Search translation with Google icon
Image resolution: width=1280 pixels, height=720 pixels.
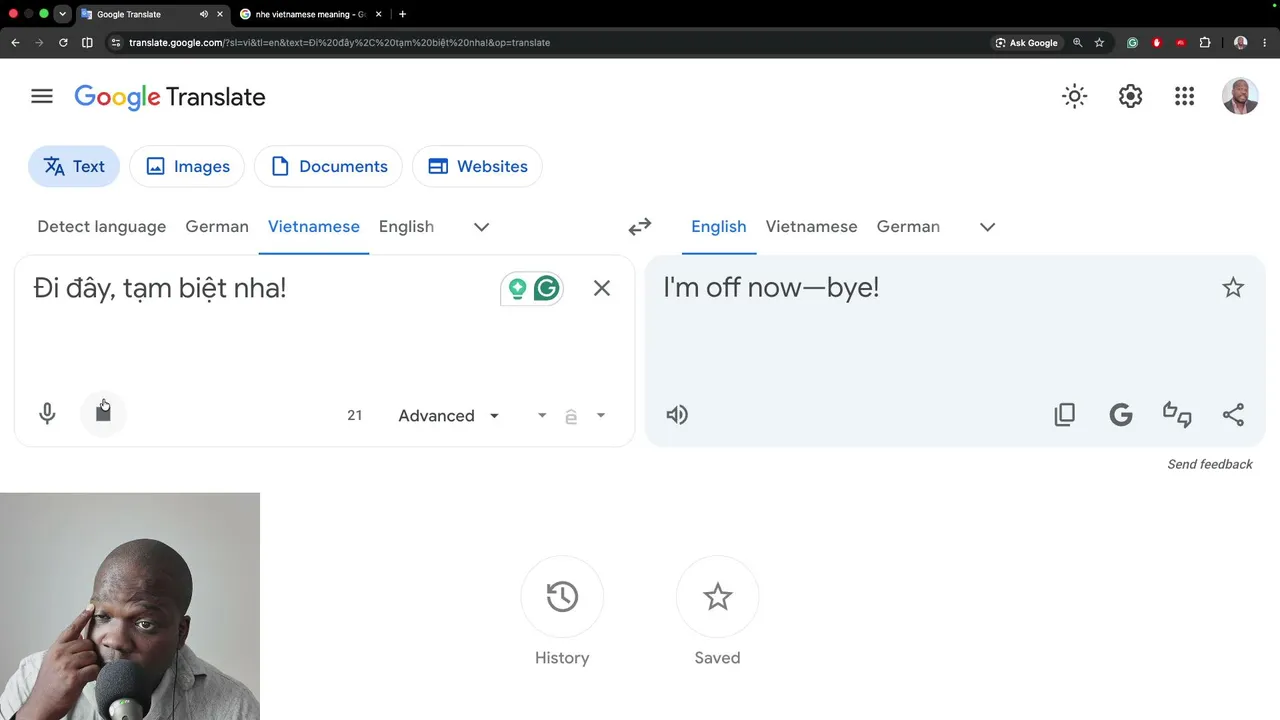(1121, 414)
